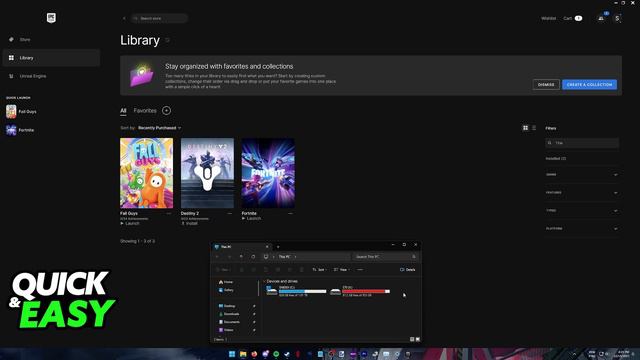
Task: Select the D: drive with red bar
Action: click(x=360, y=291)
